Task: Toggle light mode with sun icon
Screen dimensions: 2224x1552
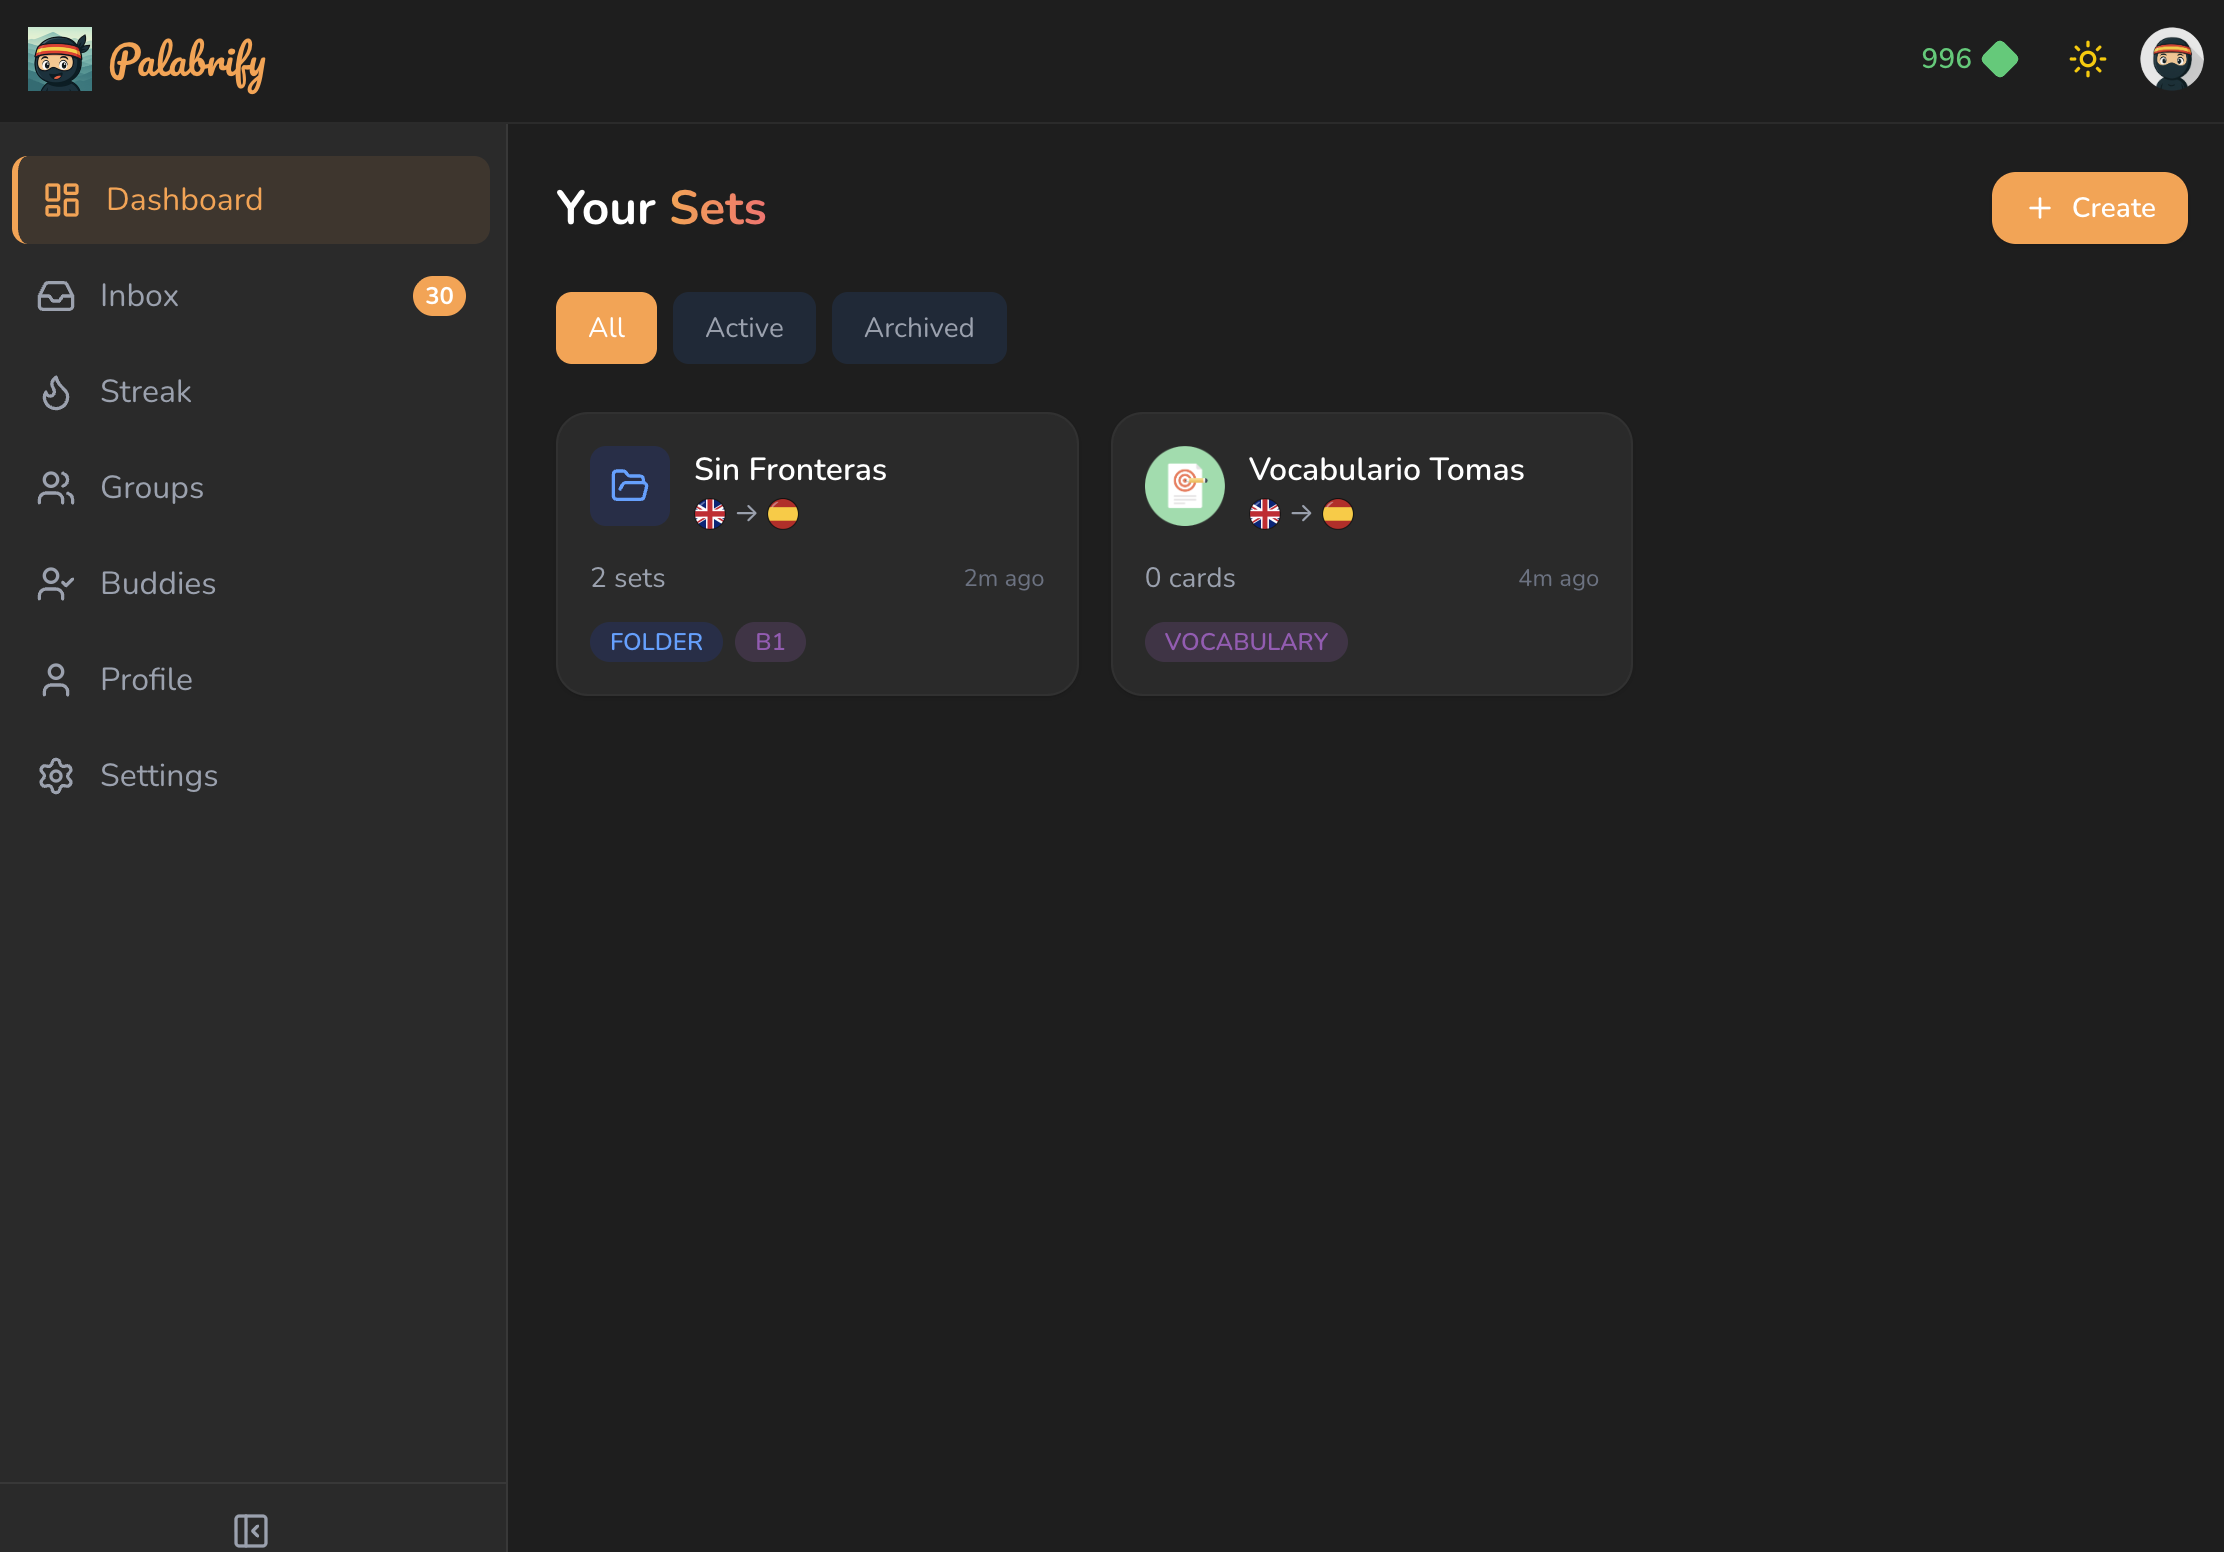Action: click(x=2087, y=59)
